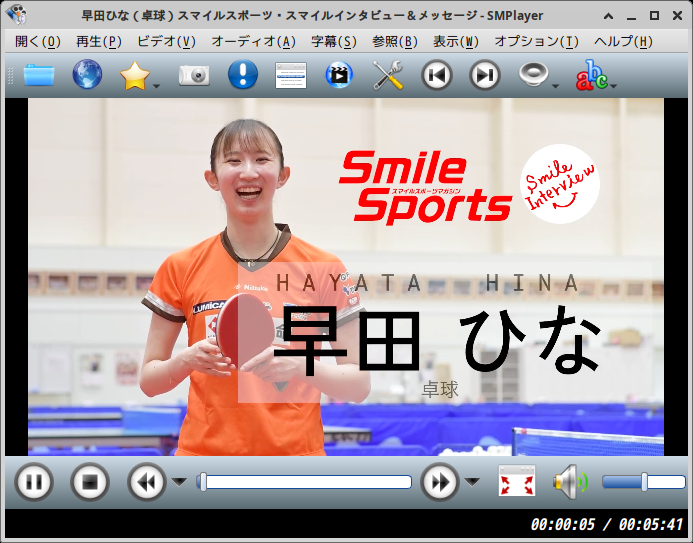The width and height of the screenshot is (693, 543).
Task: Open the オーディオ(A) menu
Action: (253, 42)
